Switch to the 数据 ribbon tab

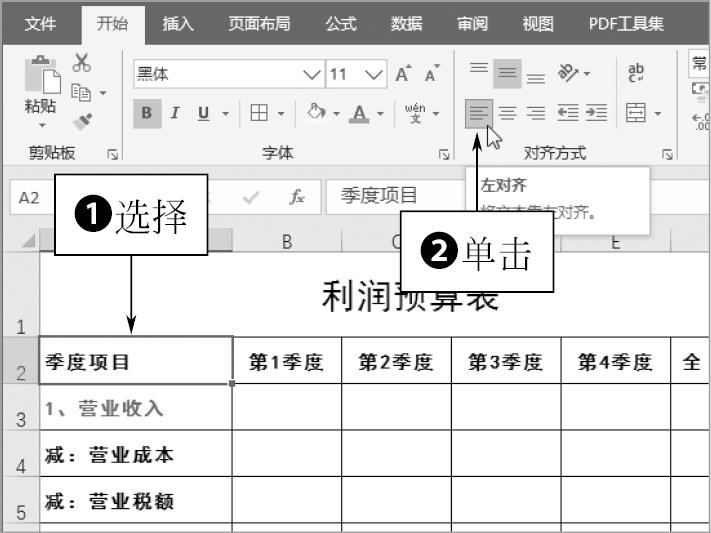[x=406, y=24]
